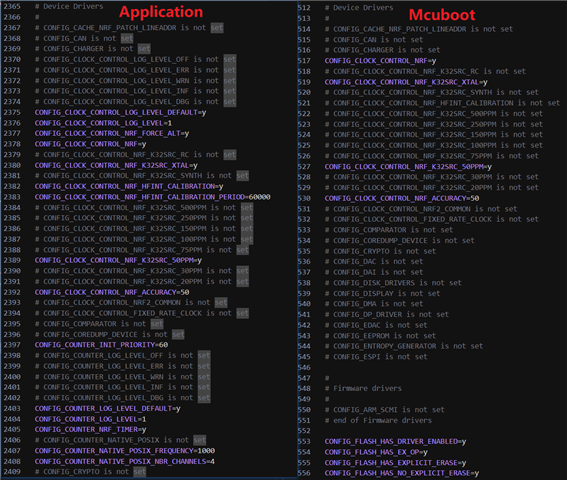Select CONFIG_COUNTER_INIT_PRIORITY=60 line
This screenshot has height=480, width=567.
pos(101,345)
